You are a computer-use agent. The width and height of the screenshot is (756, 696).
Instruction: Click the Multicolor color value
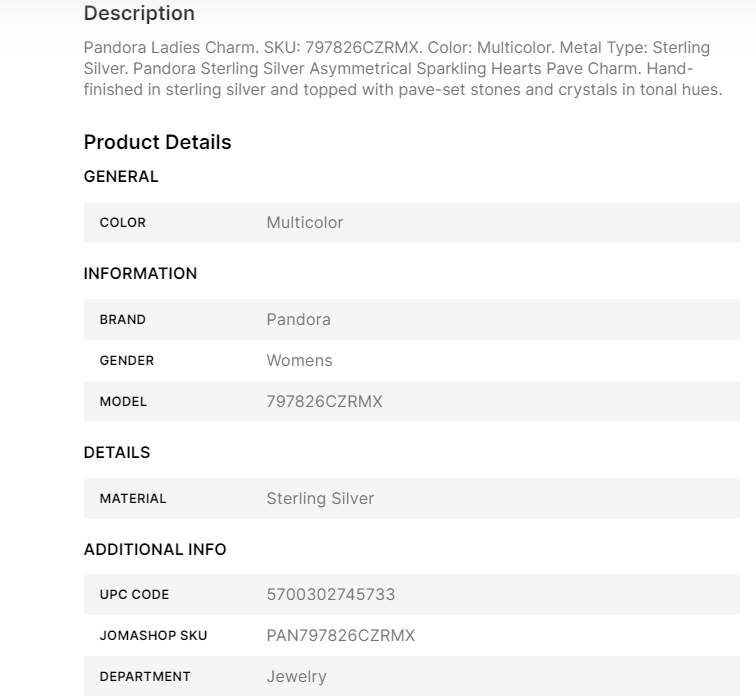pyautogui.click(x=305, y=223)
